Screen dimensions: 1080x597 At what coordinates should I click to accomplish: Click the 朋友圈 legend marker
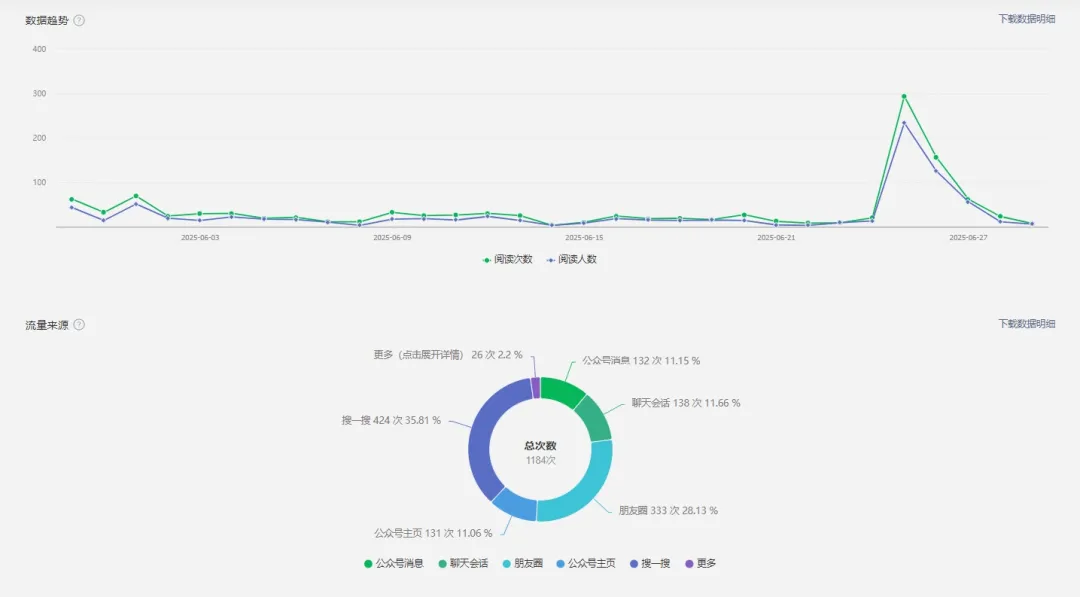tap(507, 562)
